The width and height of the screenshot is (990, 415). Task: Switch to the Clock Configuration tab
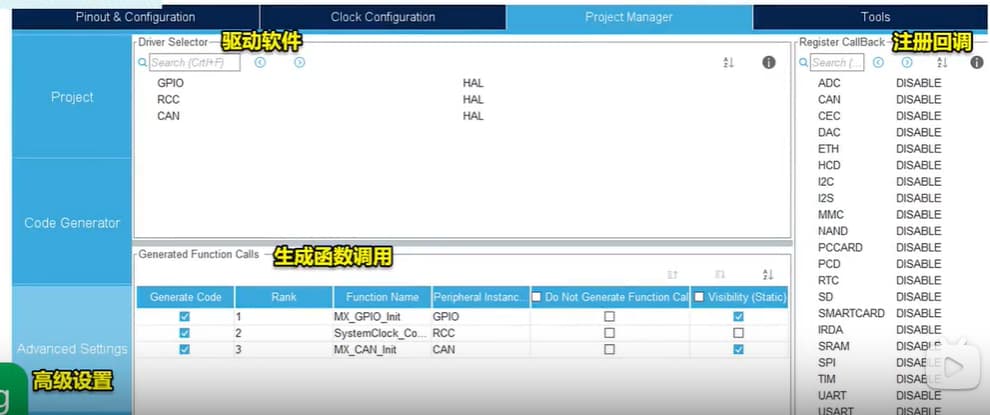pos(383,17)
